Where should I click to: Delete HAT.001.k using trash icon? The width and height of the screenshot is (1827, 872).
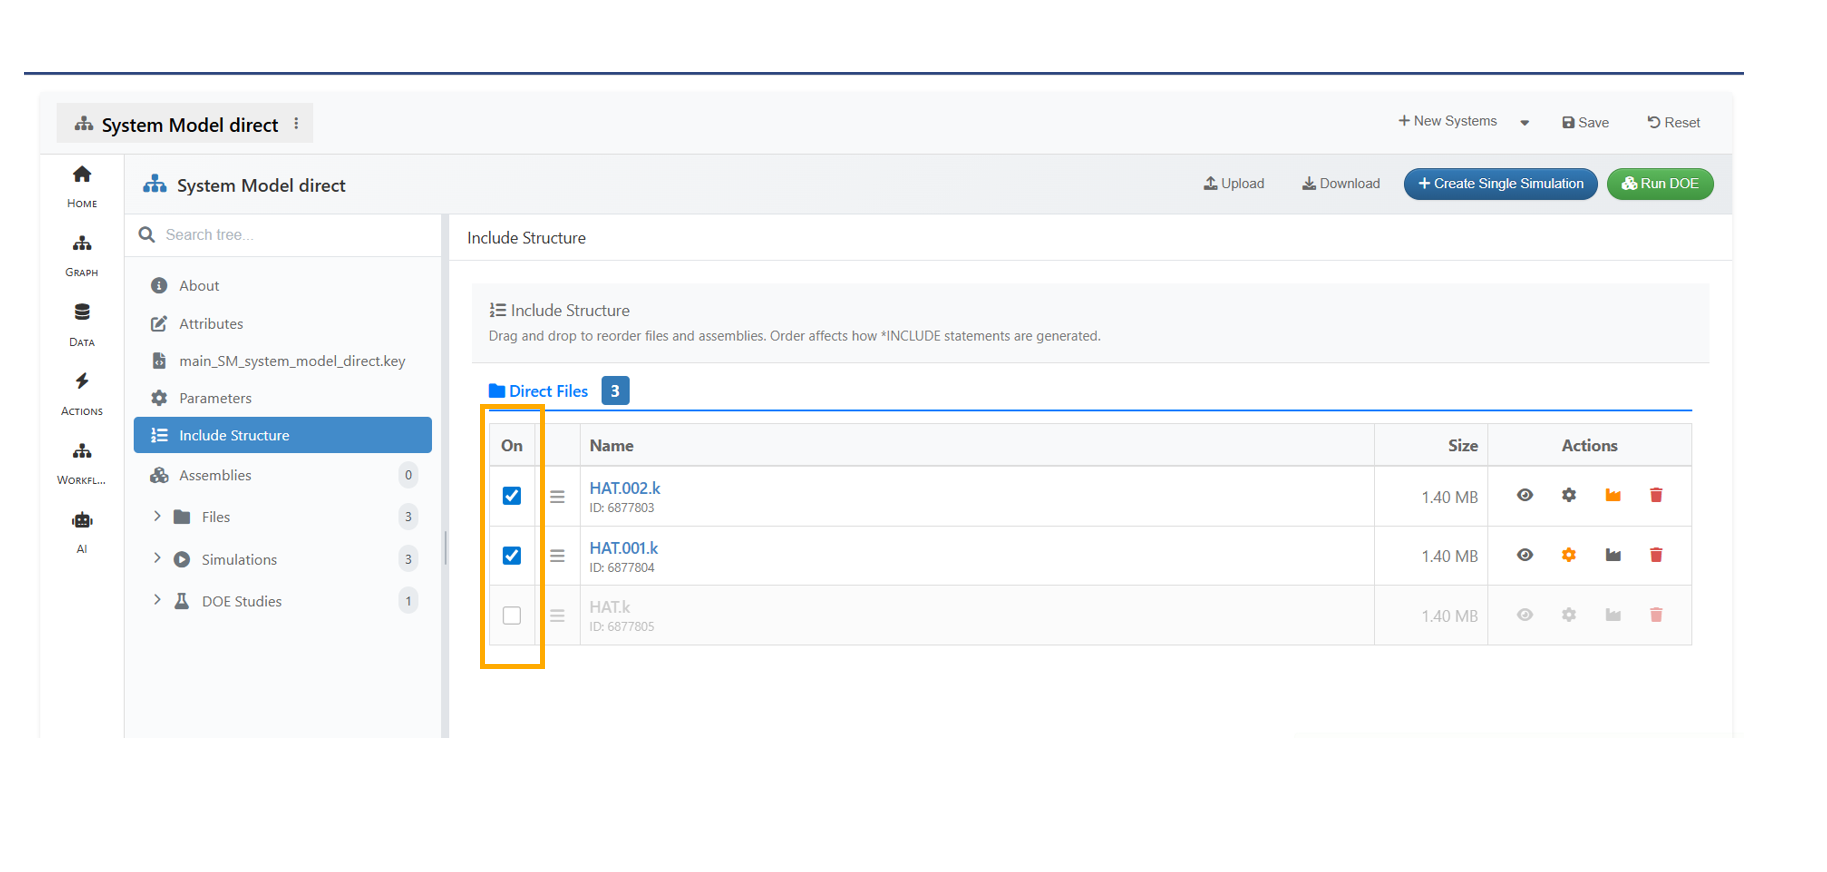click(x=1656, y=555)
